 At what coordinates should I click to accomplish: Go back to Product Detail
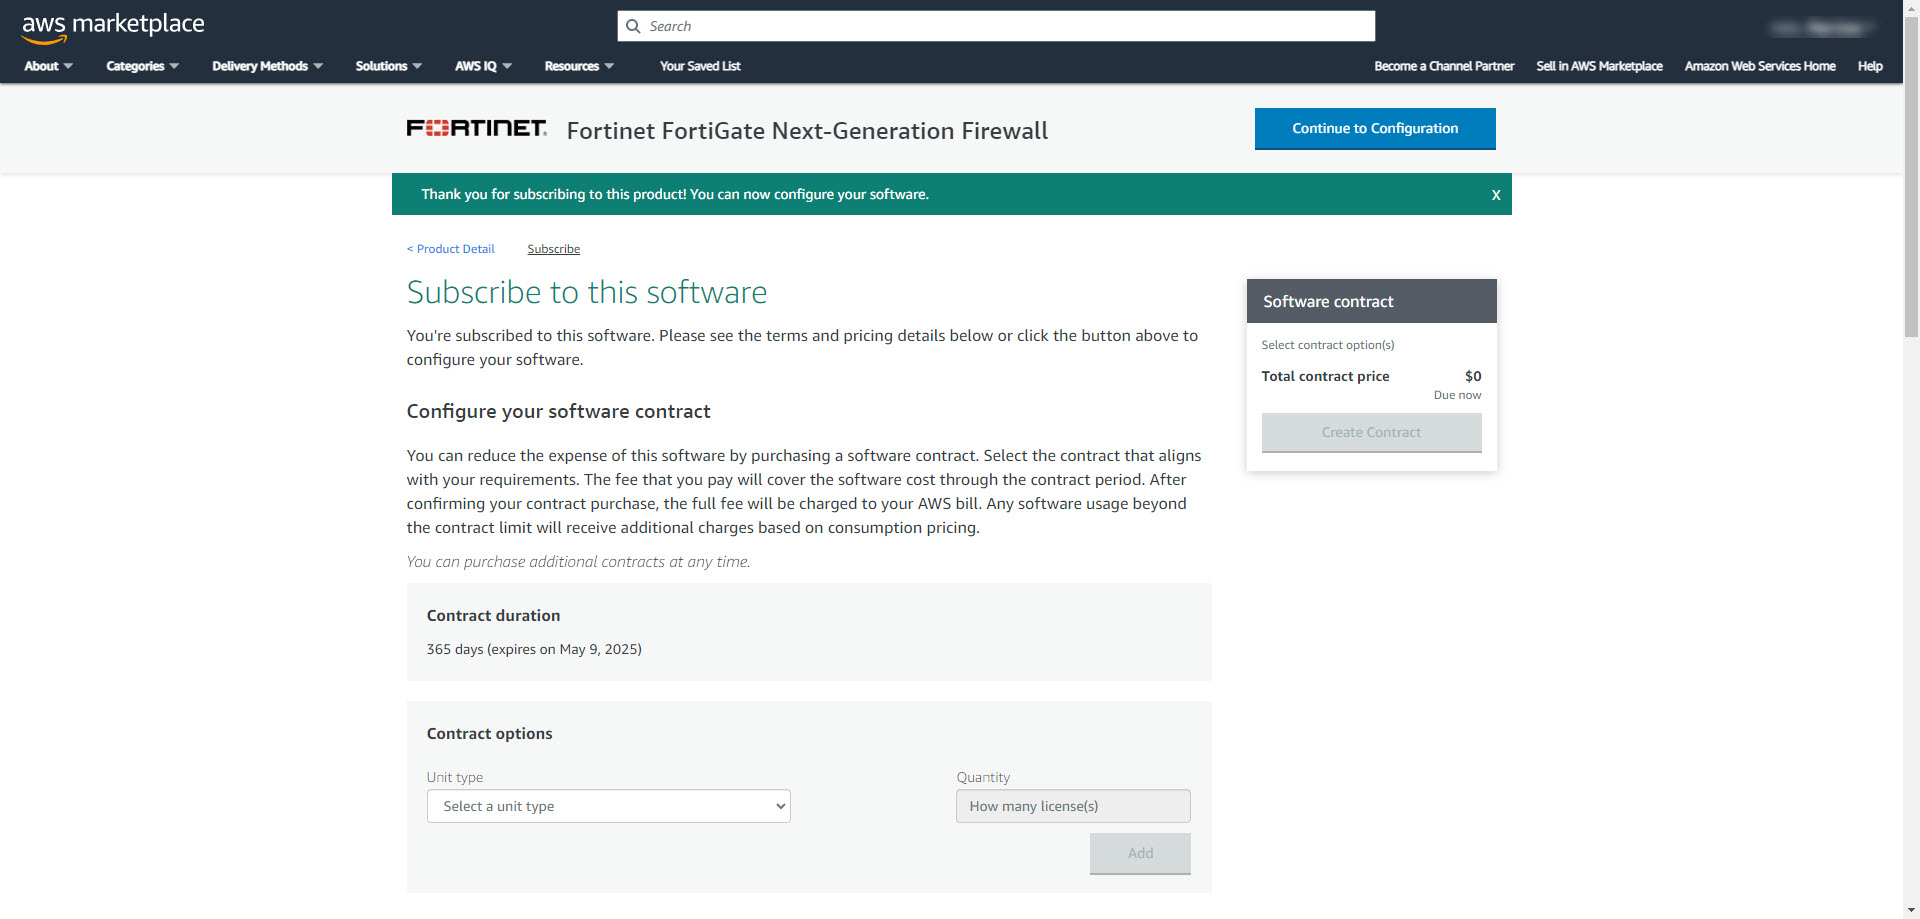pos(451,249)
